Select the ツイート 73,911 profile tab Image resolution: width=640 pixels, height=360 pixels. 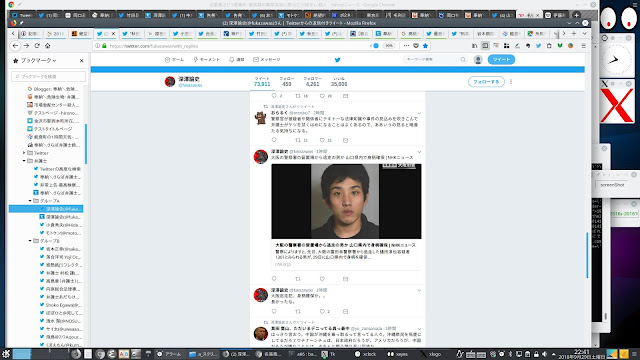tap(262, 82)
